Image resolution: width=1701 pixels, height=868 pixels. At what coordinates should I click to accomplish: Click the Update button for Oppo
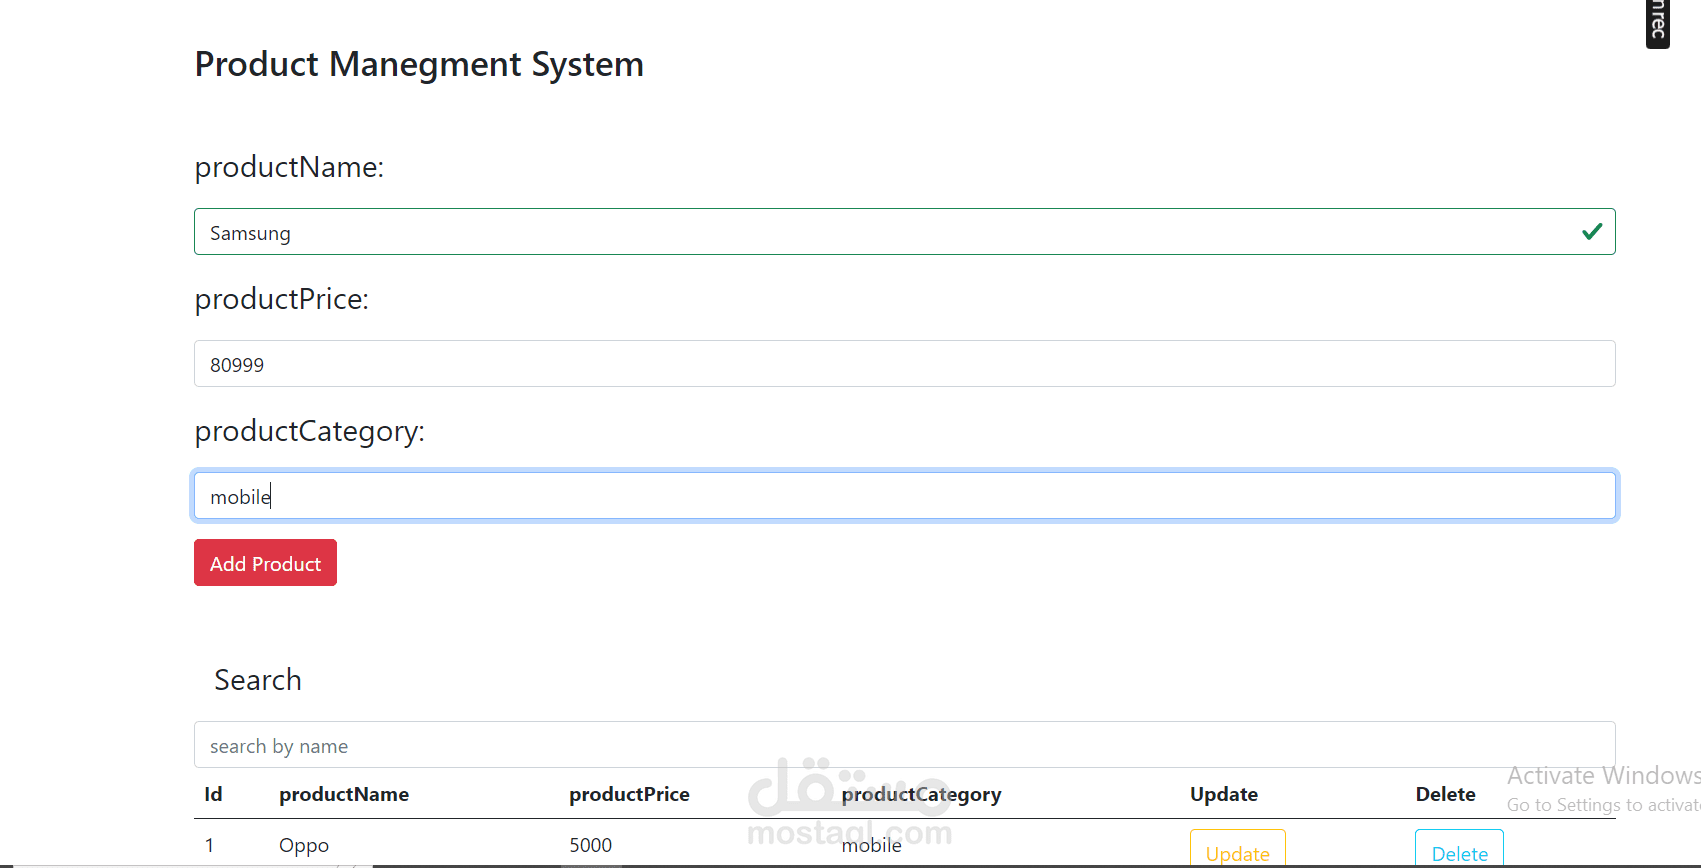(1237, 849)
